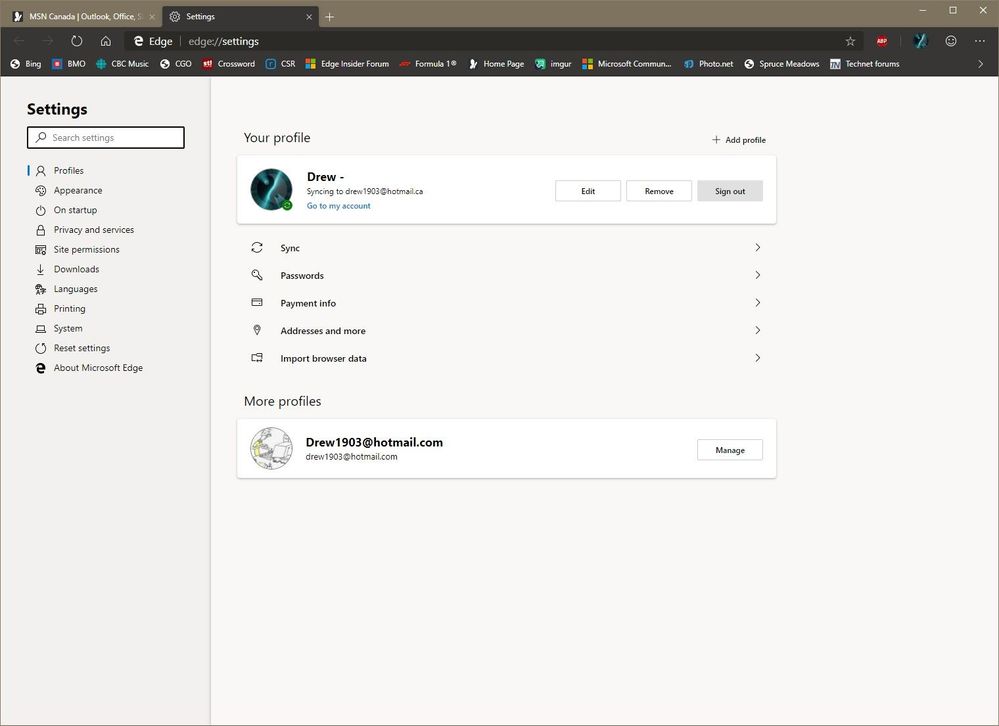Select Profiles in settings sidebar
Image resolution: width=999 pixels, height=726 pixels.
pos(59,171)
